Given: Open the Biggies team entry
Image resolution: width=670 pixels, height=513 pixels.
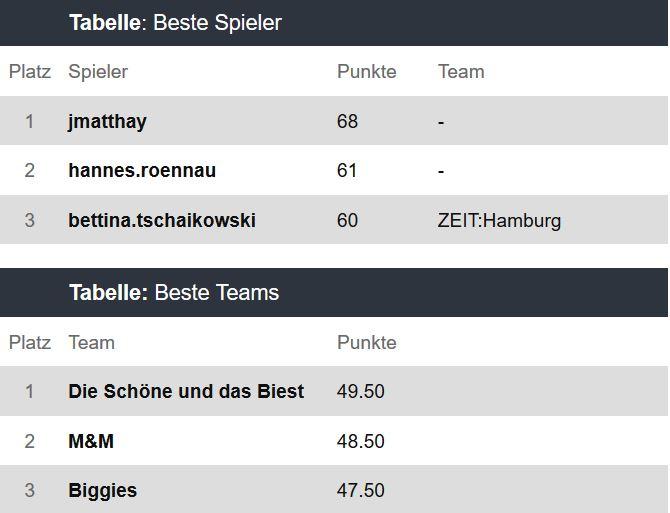Looking at the screenshot, I should click(103, 490).
